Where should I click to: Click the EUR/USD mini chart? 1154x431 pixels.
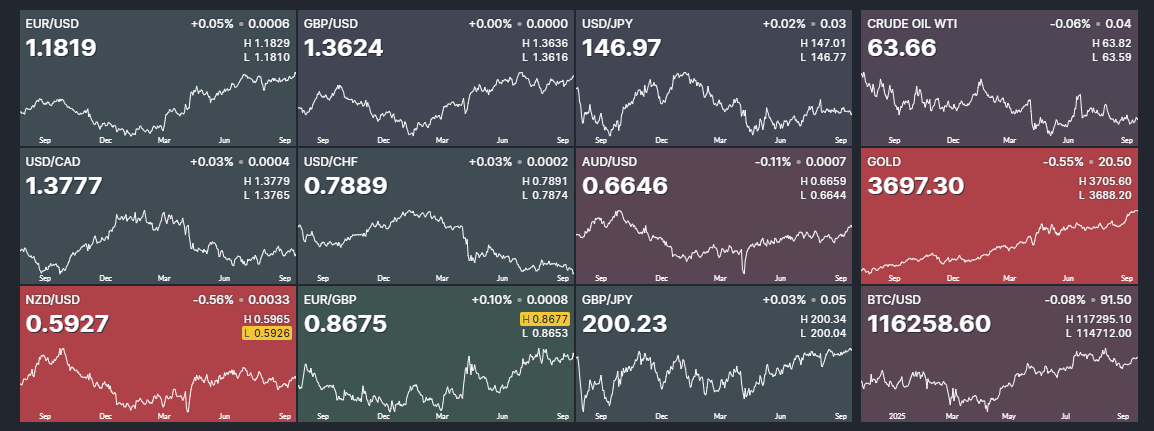click(158, 104)
